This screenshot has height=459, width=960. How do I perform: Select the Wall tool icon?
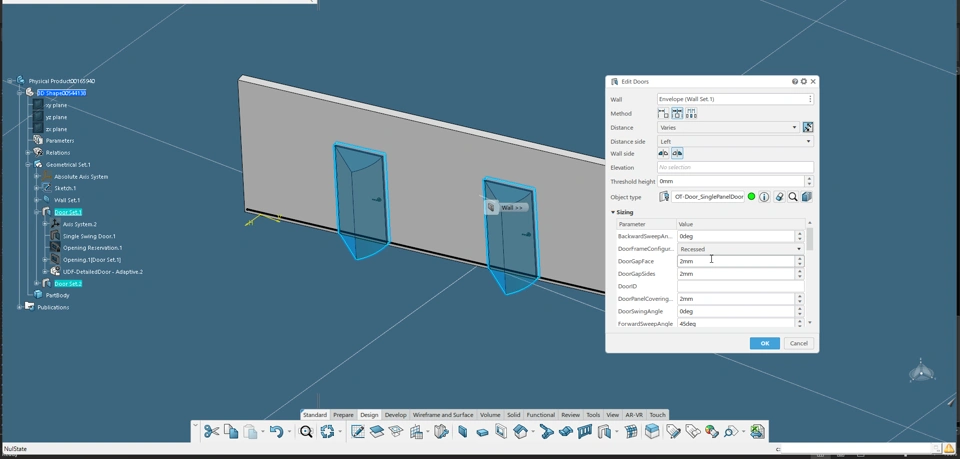tap(463, 432)
